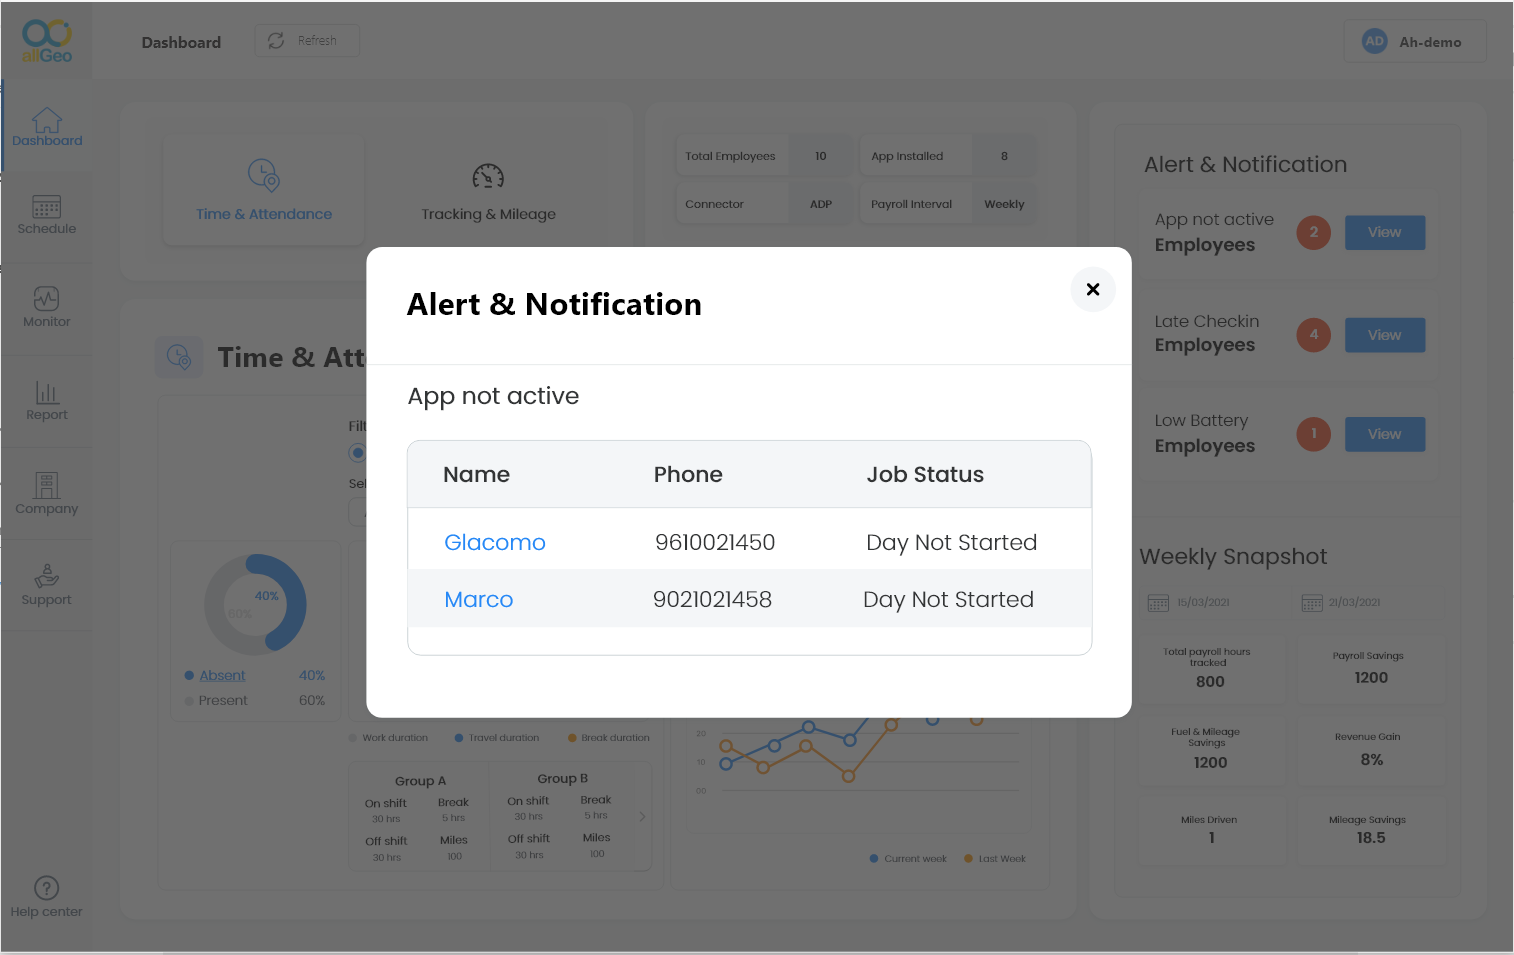Click the AD avatar icon
The image size is (1514, 955).
pyautogui.click(x=1375, y=42)
